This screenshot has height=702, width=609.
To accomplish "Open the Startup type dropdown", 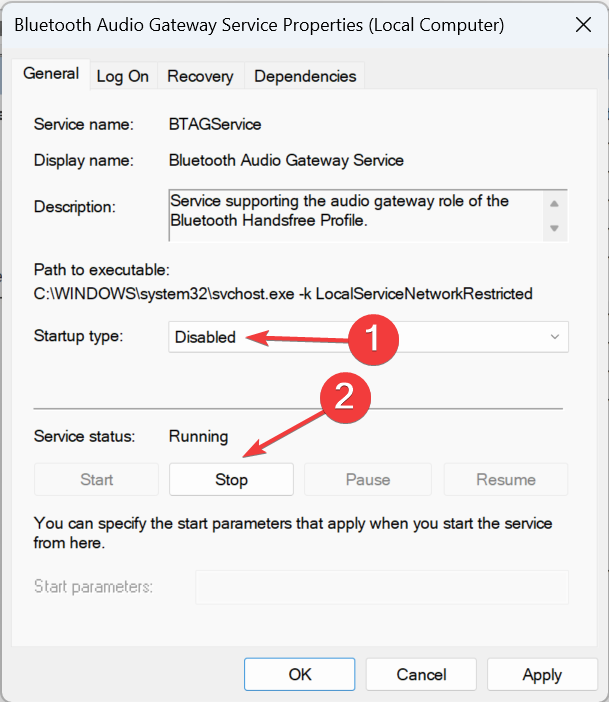I will pos(368,337).
